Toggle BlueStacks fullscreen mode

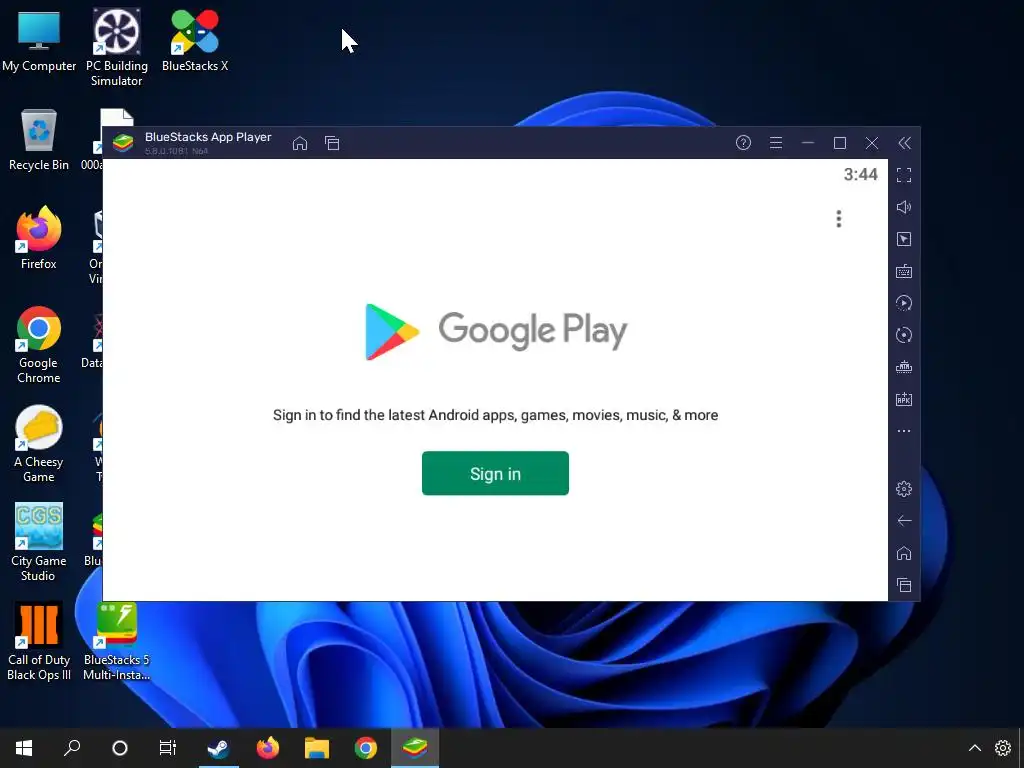904,175
